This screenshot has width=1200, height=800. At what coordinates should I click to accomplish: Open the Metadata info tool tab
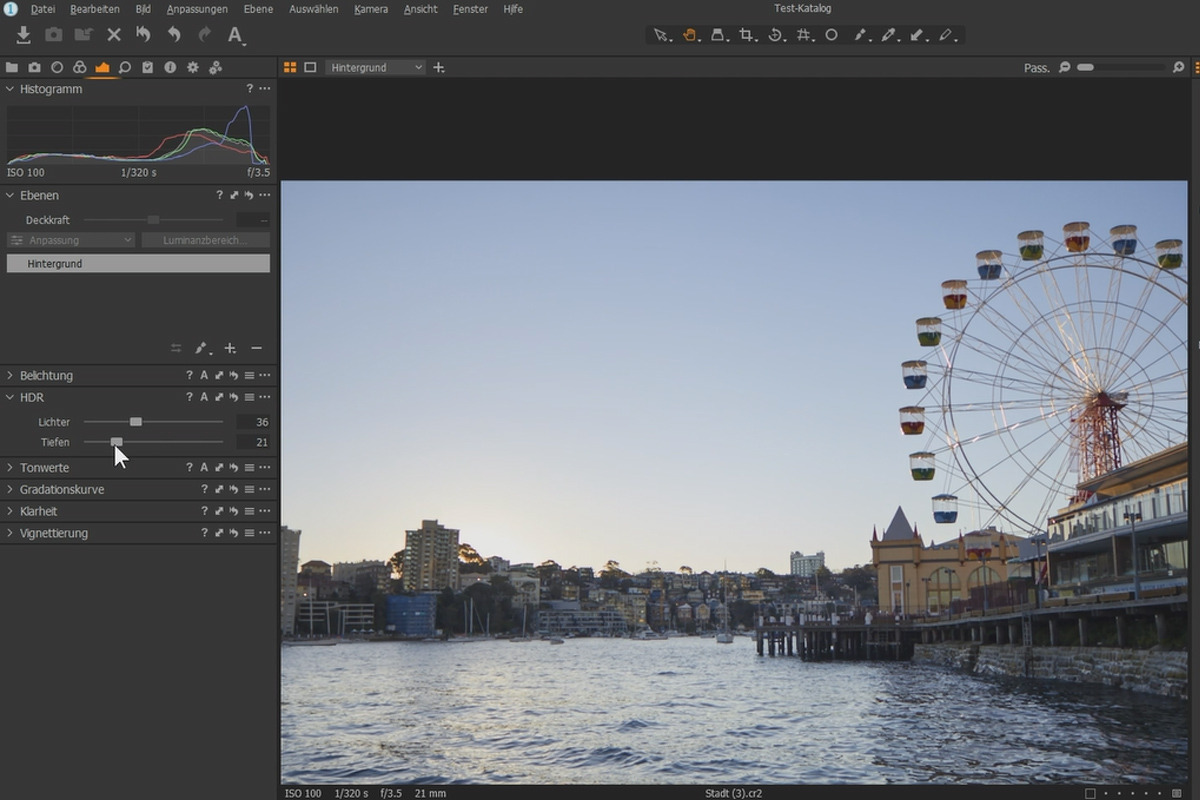tap(170, 67)
